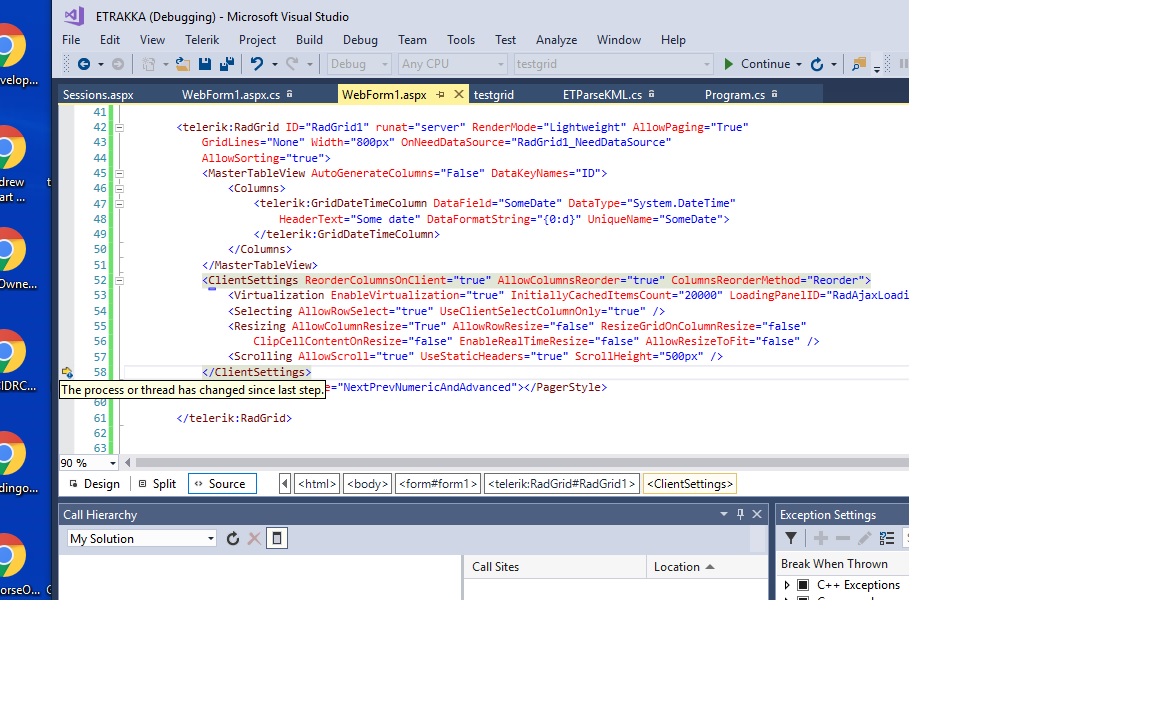Pin the Call Hierarchy panel
Viewport: 1152px width, 720px height.
click(740, 514)
